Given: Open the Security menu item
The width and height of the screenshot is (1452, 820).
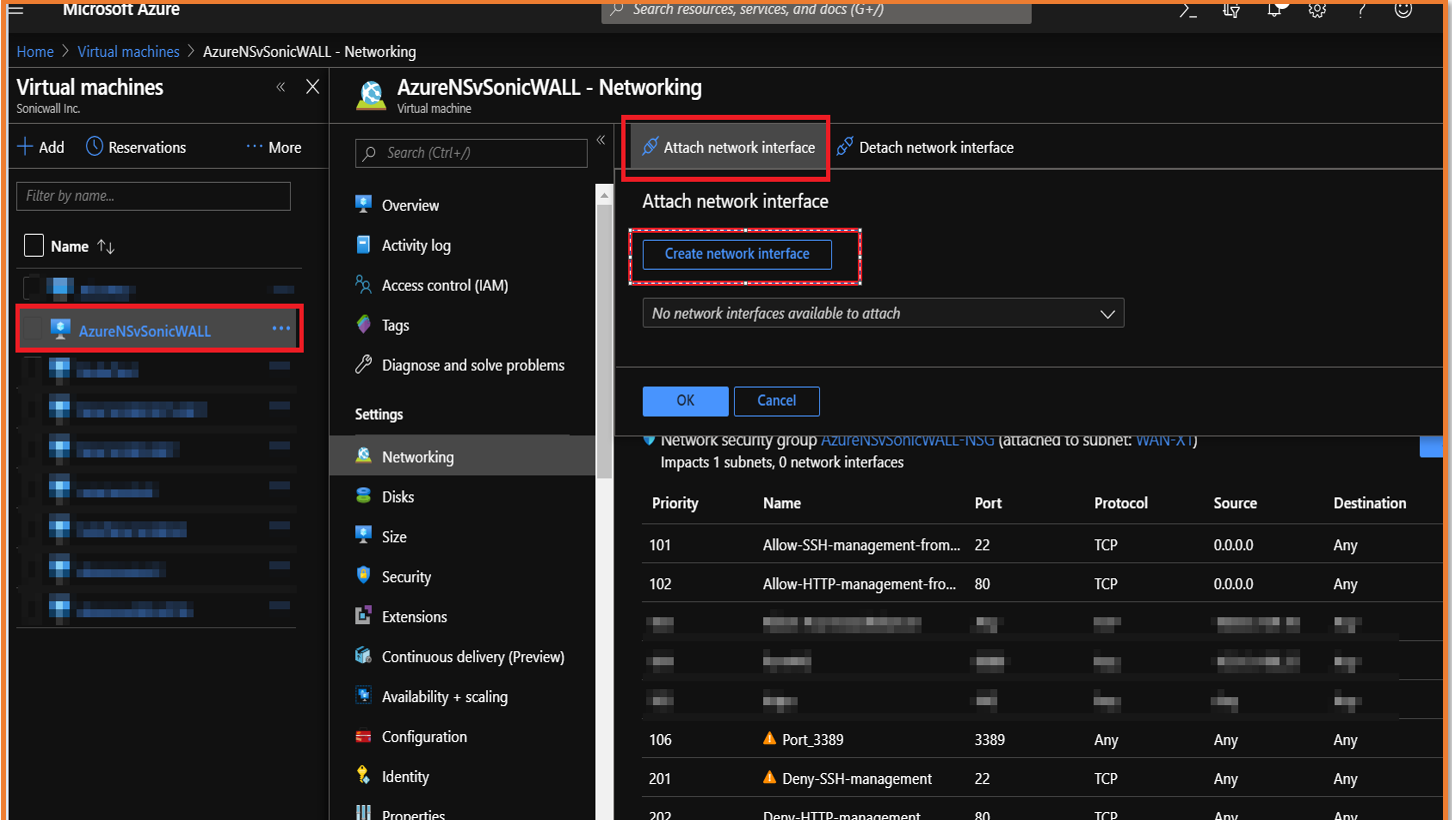Looking at the screenshot, I should pos(406,577).
